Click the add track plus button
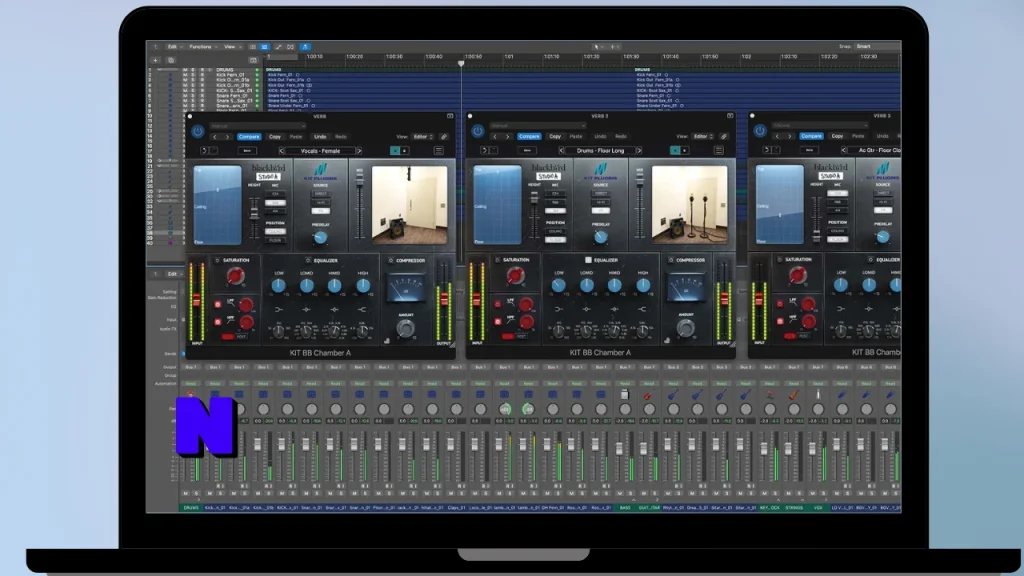 click(x=155, y=61)
